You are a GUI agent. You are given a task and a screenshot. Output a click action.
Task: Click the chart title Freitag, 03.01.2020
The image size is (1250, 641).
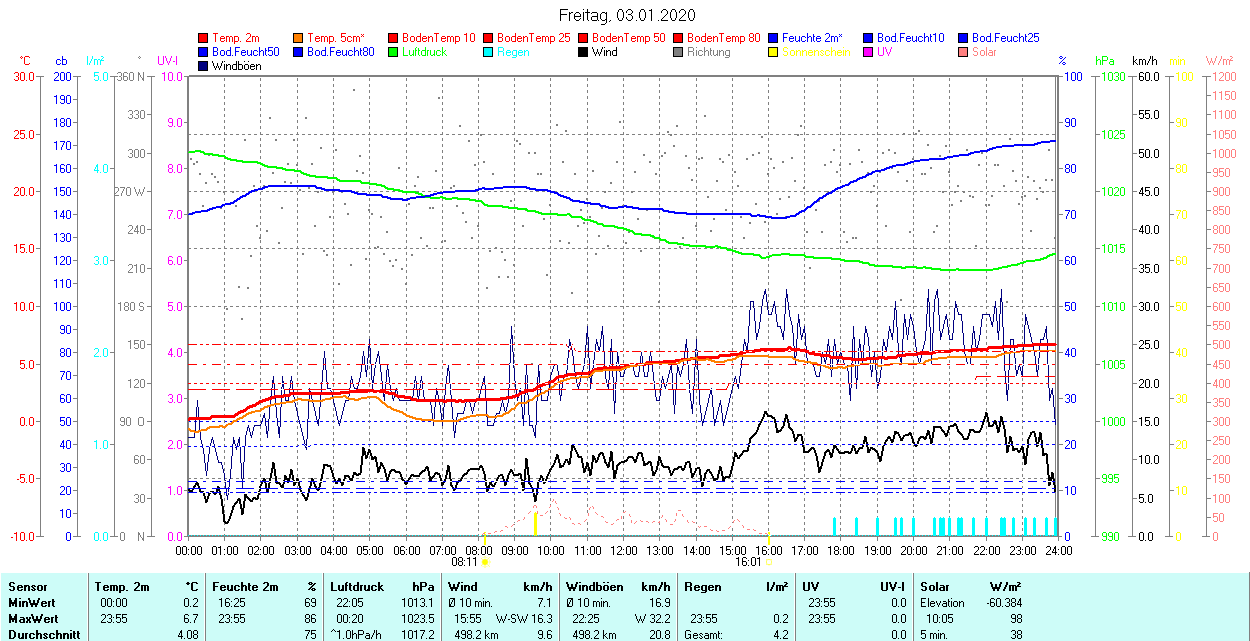[x=626, y=15]
